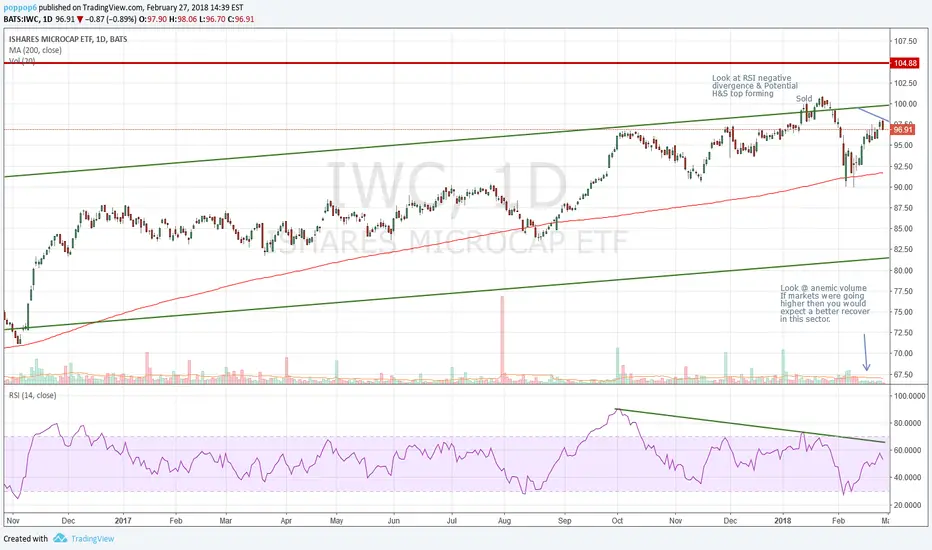Image resolution: width=932 pixels, height=550 pixels.
Task: Select the RSI negative divergence annotation note
Action: point(755,86)
